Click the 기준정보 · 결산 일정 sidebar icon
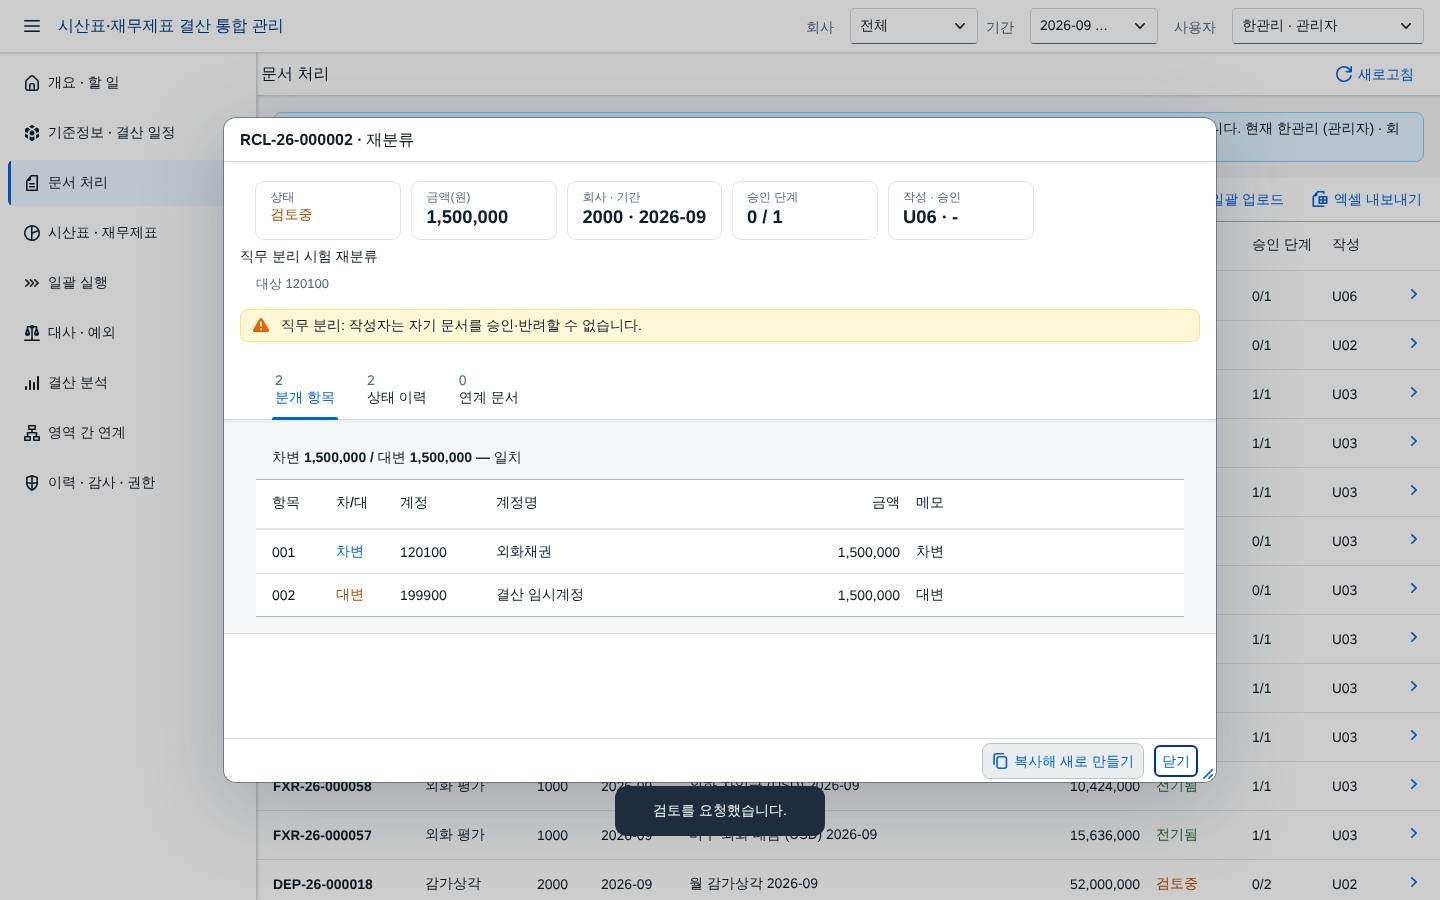The height and width of the screenshot is (900, 1440). coord(32,133)
